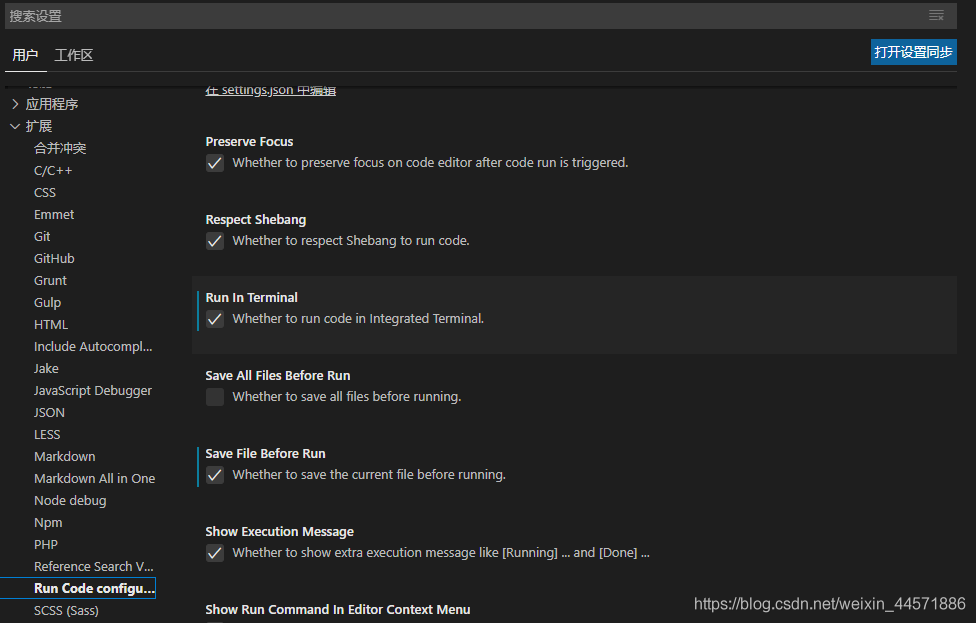
Task: Toggle the Run In Terminal checkbox
Action: (215, 319)
